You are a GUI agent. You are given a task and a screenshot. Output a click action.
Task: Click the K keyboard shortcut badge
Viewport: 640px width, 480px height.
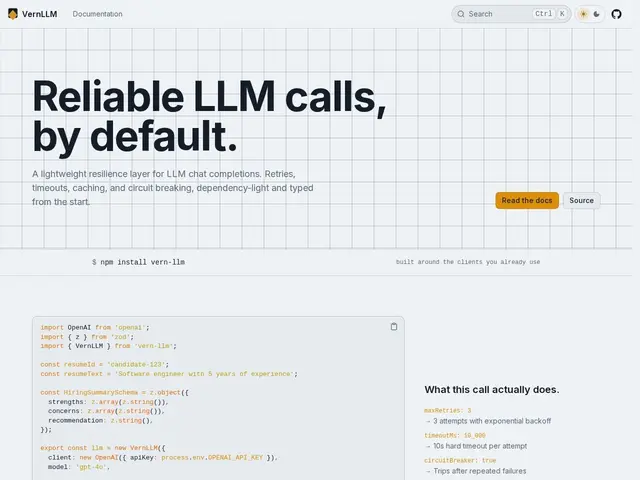[x=562, y=14]
